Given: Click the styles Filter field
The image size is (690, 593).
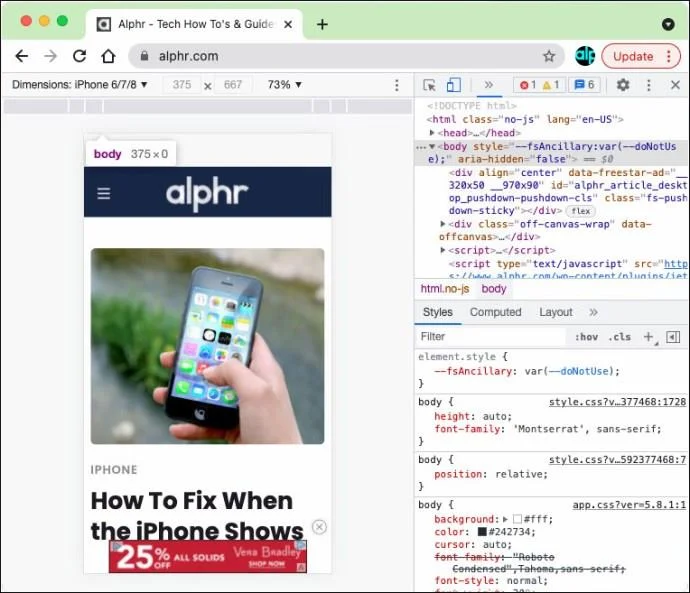Looking at the screenshot, I should click(x=490, y=337).
